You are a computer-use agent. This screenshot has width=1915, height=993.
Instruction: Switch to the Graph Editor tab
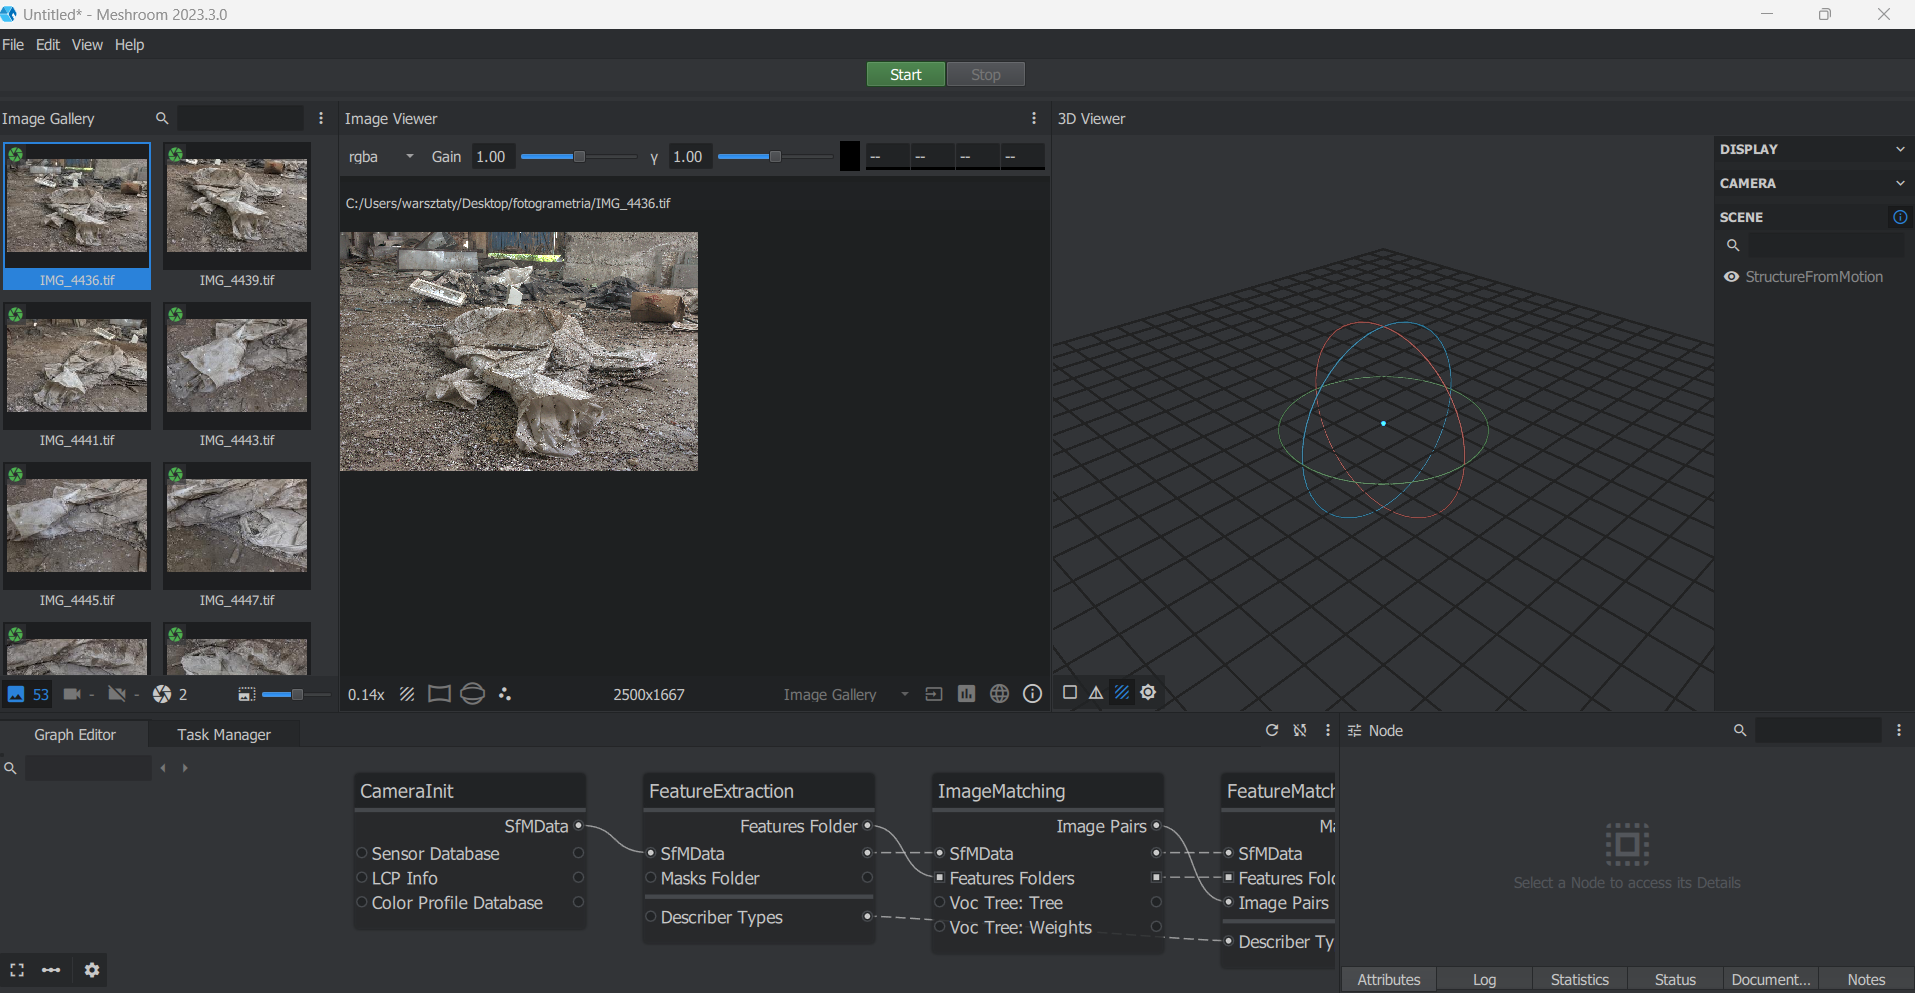tap(75, 735)
